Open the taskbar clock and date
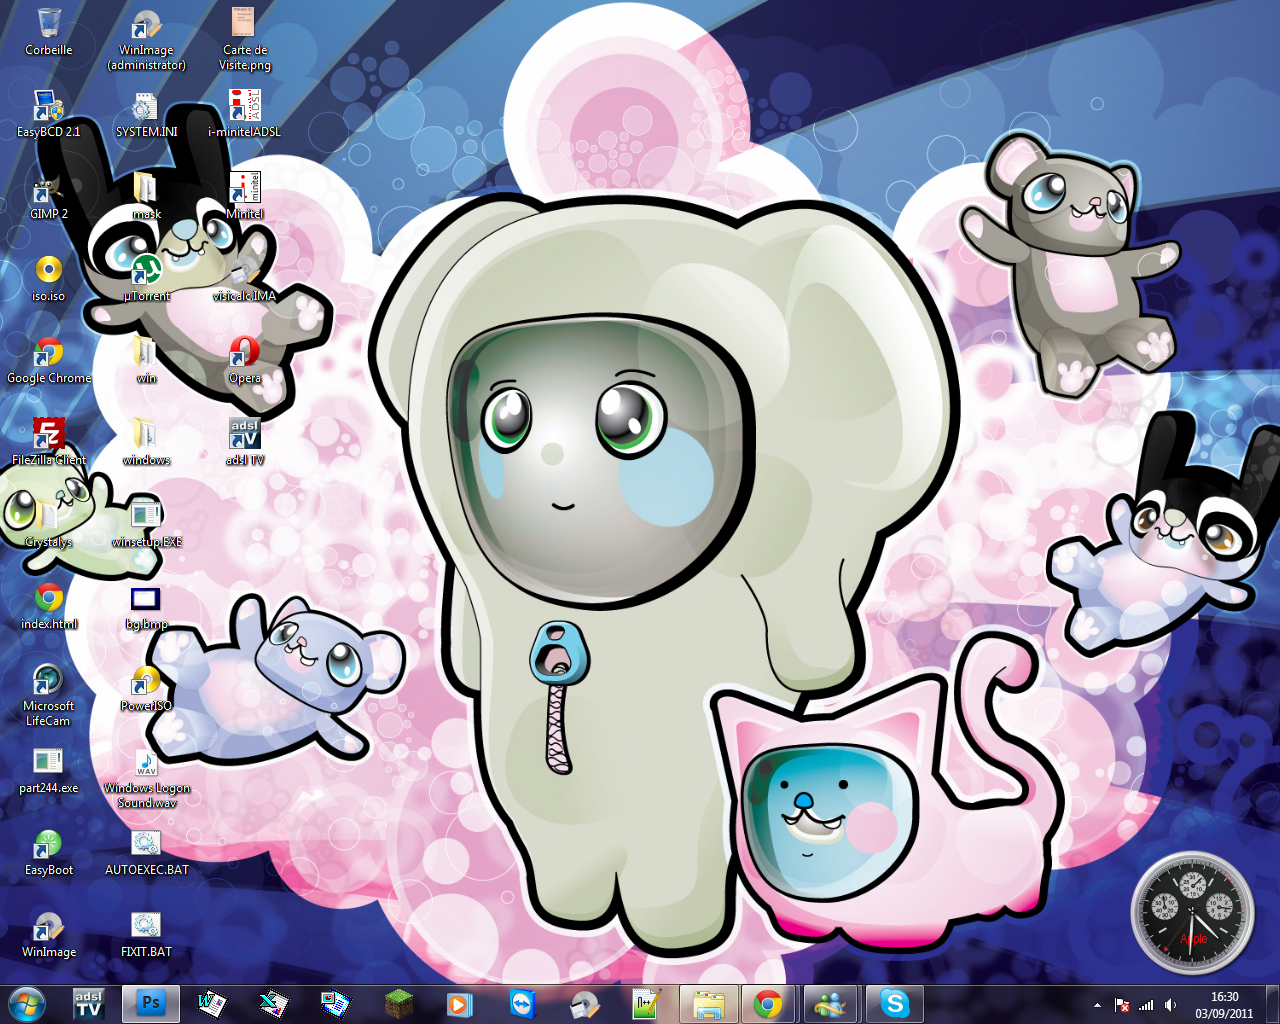This screenshot has width=1280, height=1024. (1224, 1004)
